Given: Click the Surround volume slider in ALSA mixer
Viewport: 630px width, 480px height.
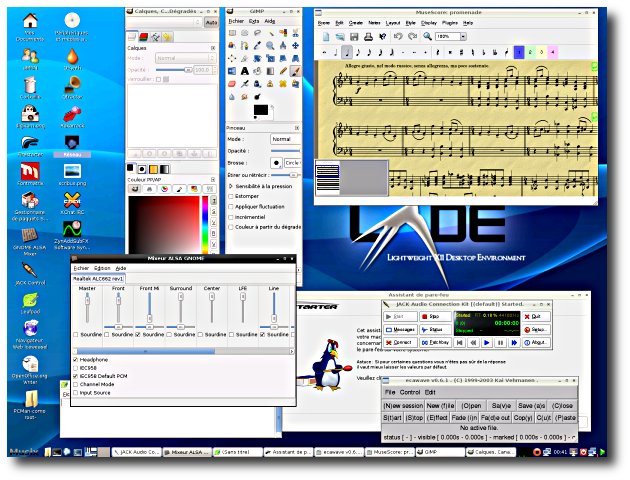Looking at the screenshot, I should pos(181,308).
